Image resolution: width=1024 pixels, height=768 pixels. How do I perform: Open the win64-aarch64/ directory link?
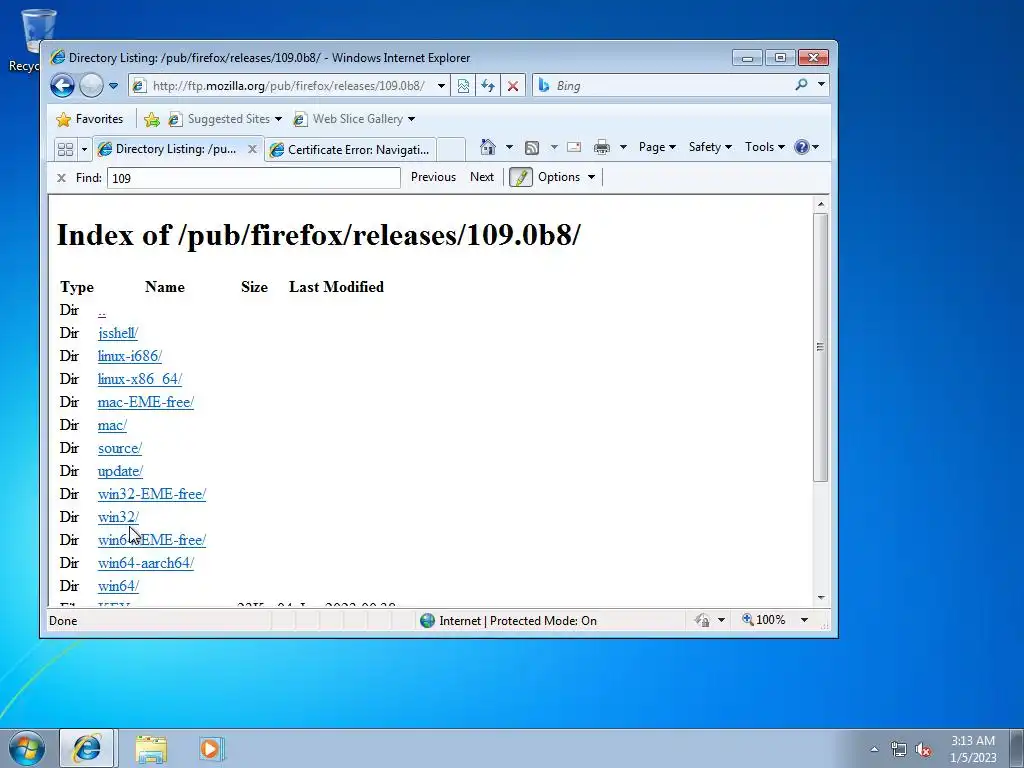(x=146, y=563)
